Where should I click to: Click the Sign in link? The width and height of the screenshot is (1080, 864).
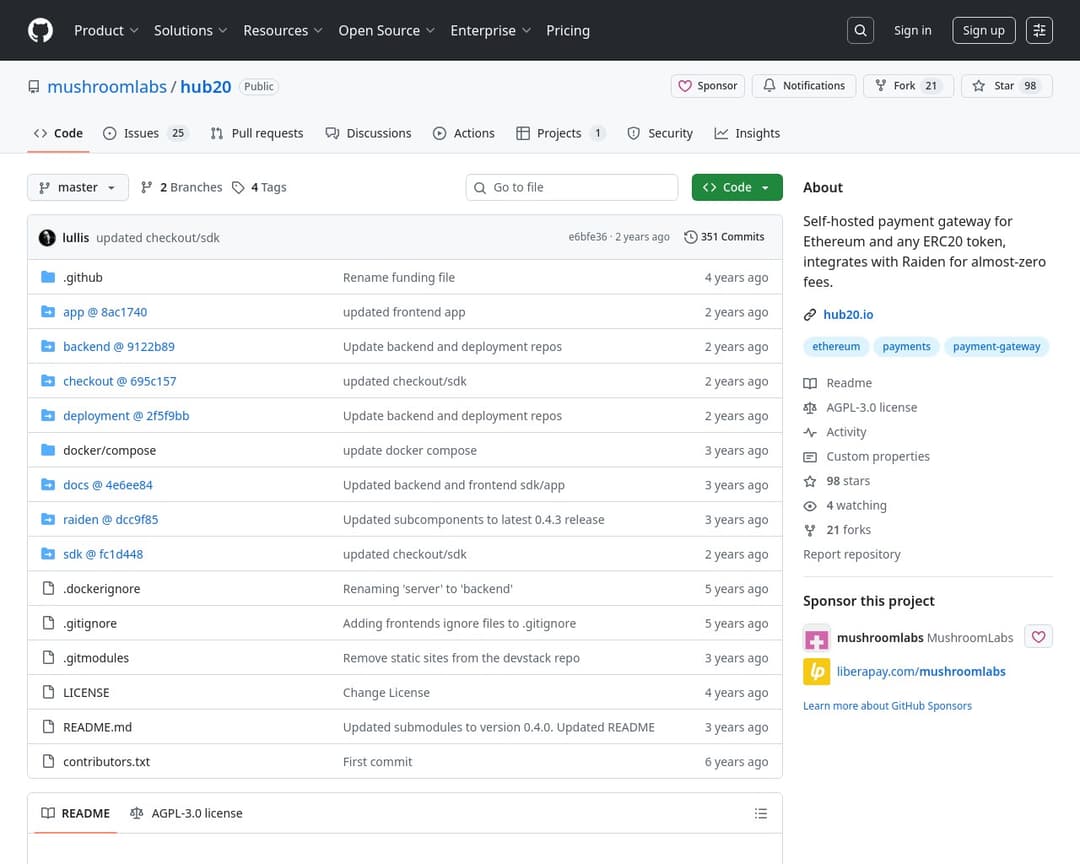point(912,30)
